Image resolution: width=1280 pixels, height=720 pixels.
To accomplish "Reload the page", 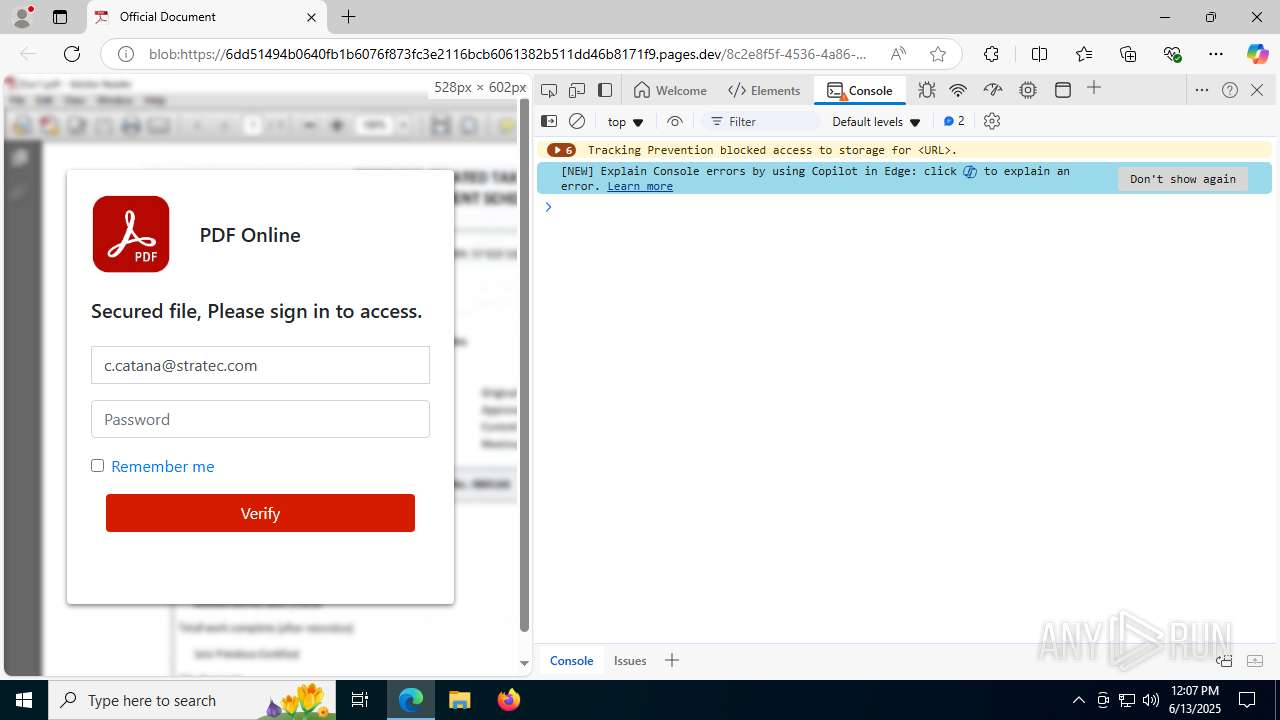I will [72, 54].
